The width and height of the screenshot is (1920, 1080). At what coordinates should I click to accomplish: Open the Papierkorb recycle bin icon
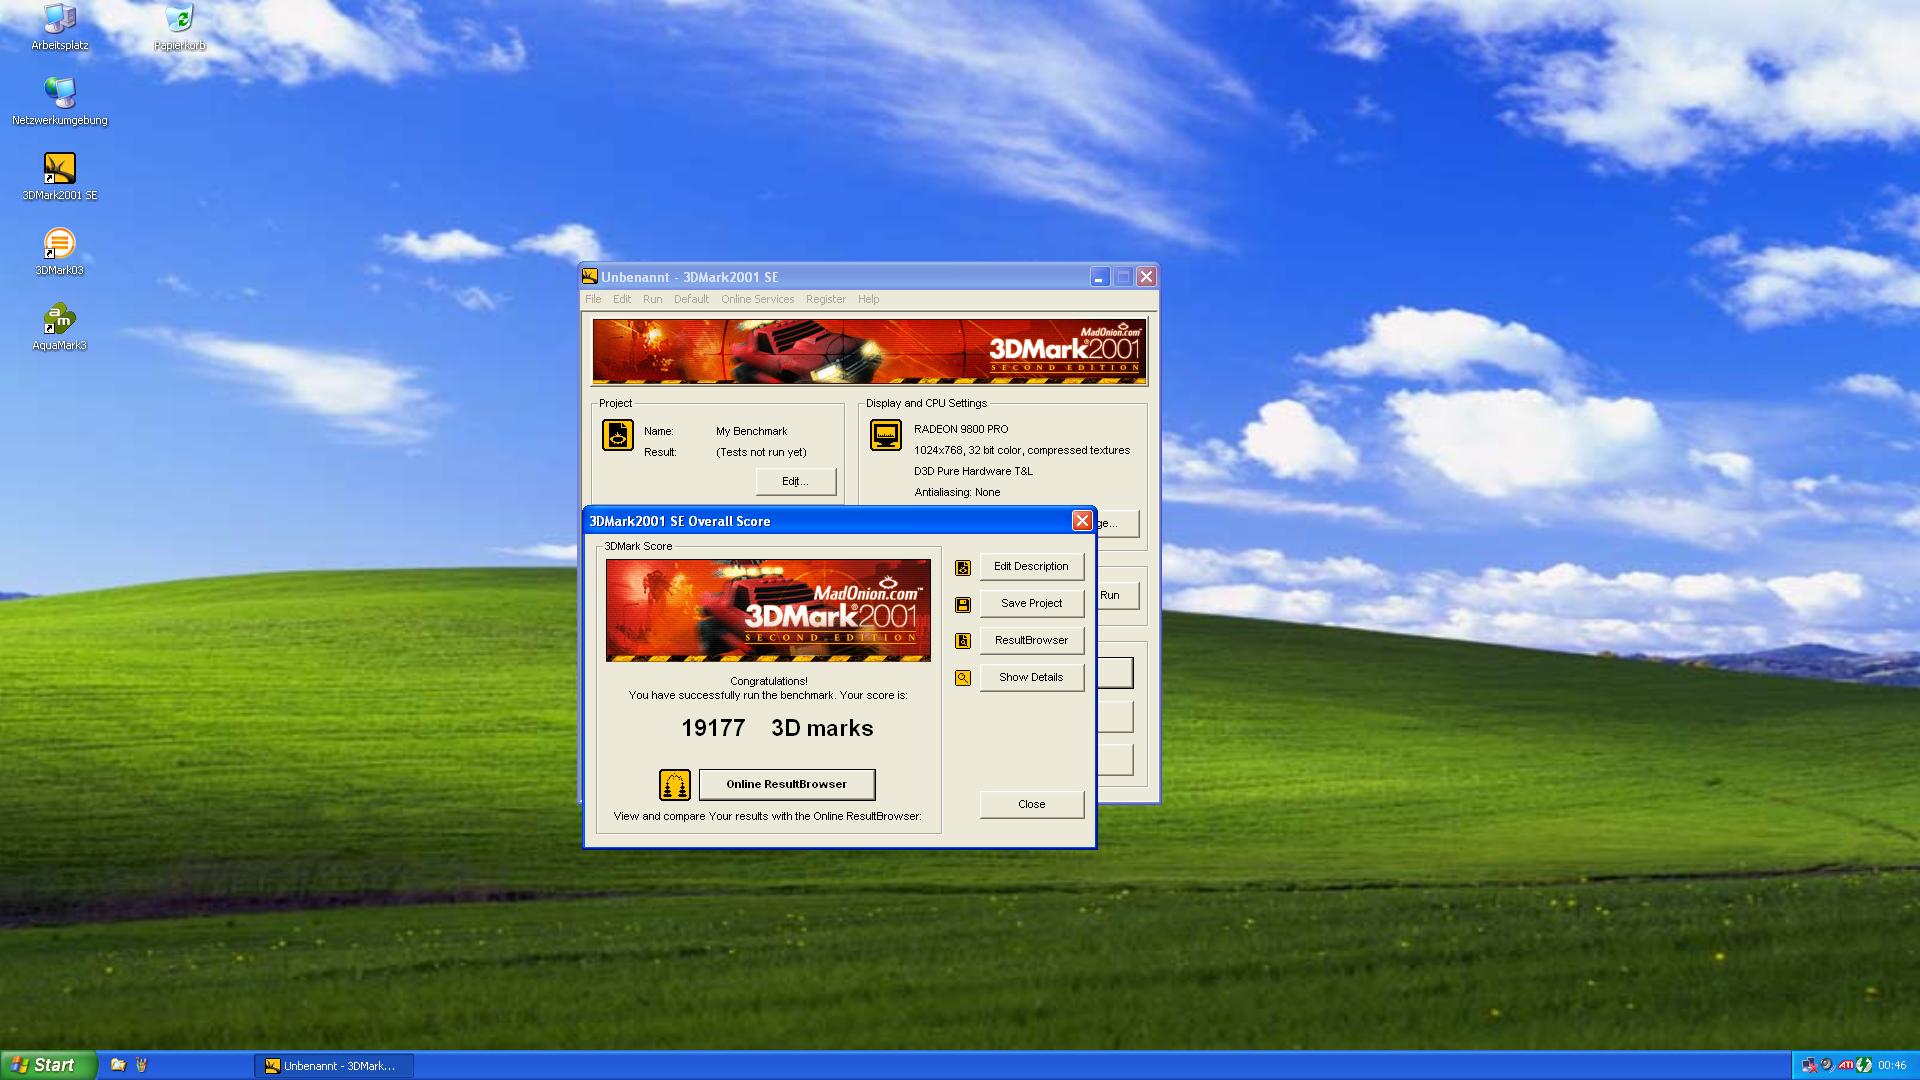[x=179, y=27]
